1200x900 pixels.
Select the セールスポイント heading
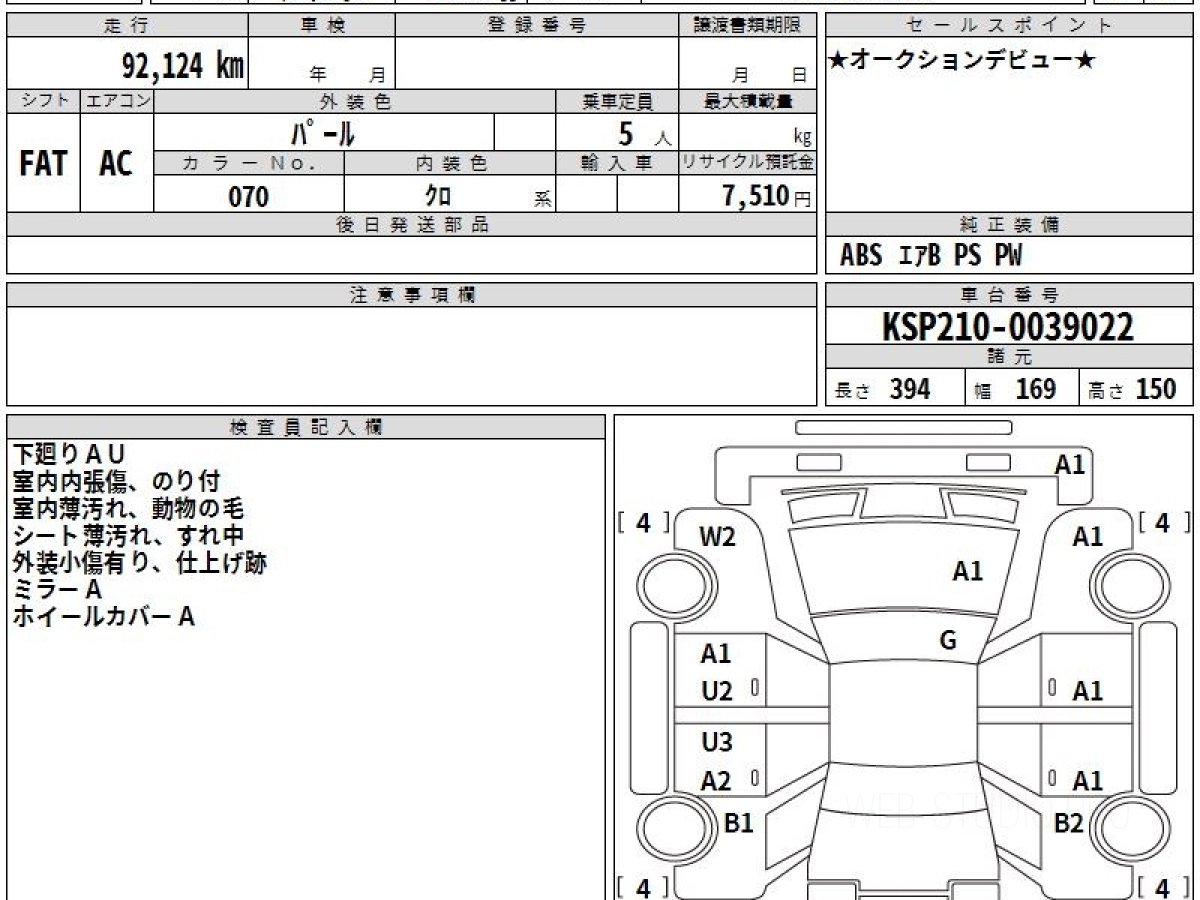pyautogui.click(x=1010, y=26)
